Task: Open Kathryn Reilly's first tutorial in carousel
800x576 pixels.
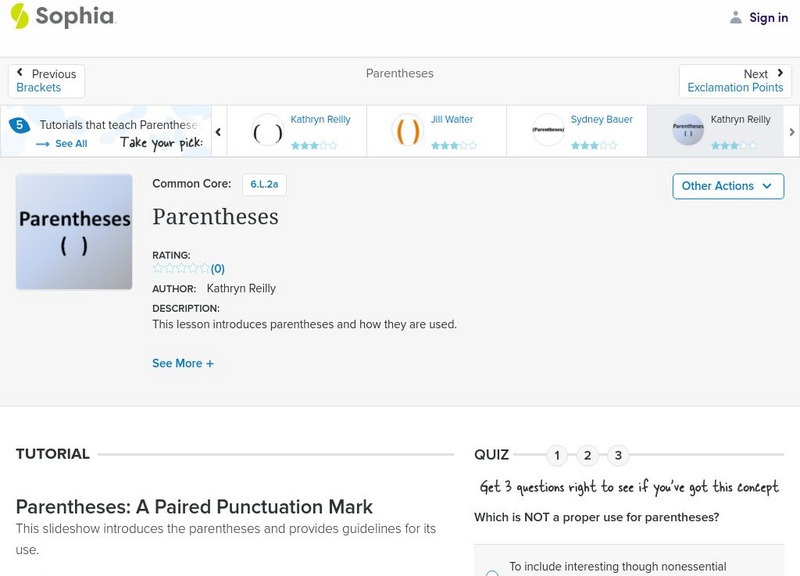Action: pyautogui.click(x=268, y=131)
